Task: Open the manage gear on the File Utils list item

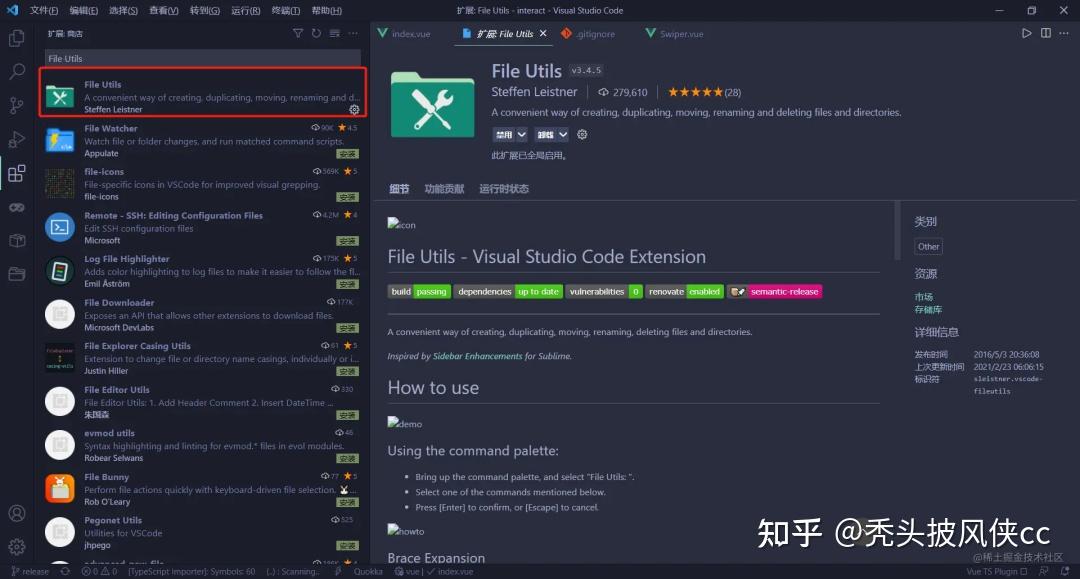Action: 354,109
